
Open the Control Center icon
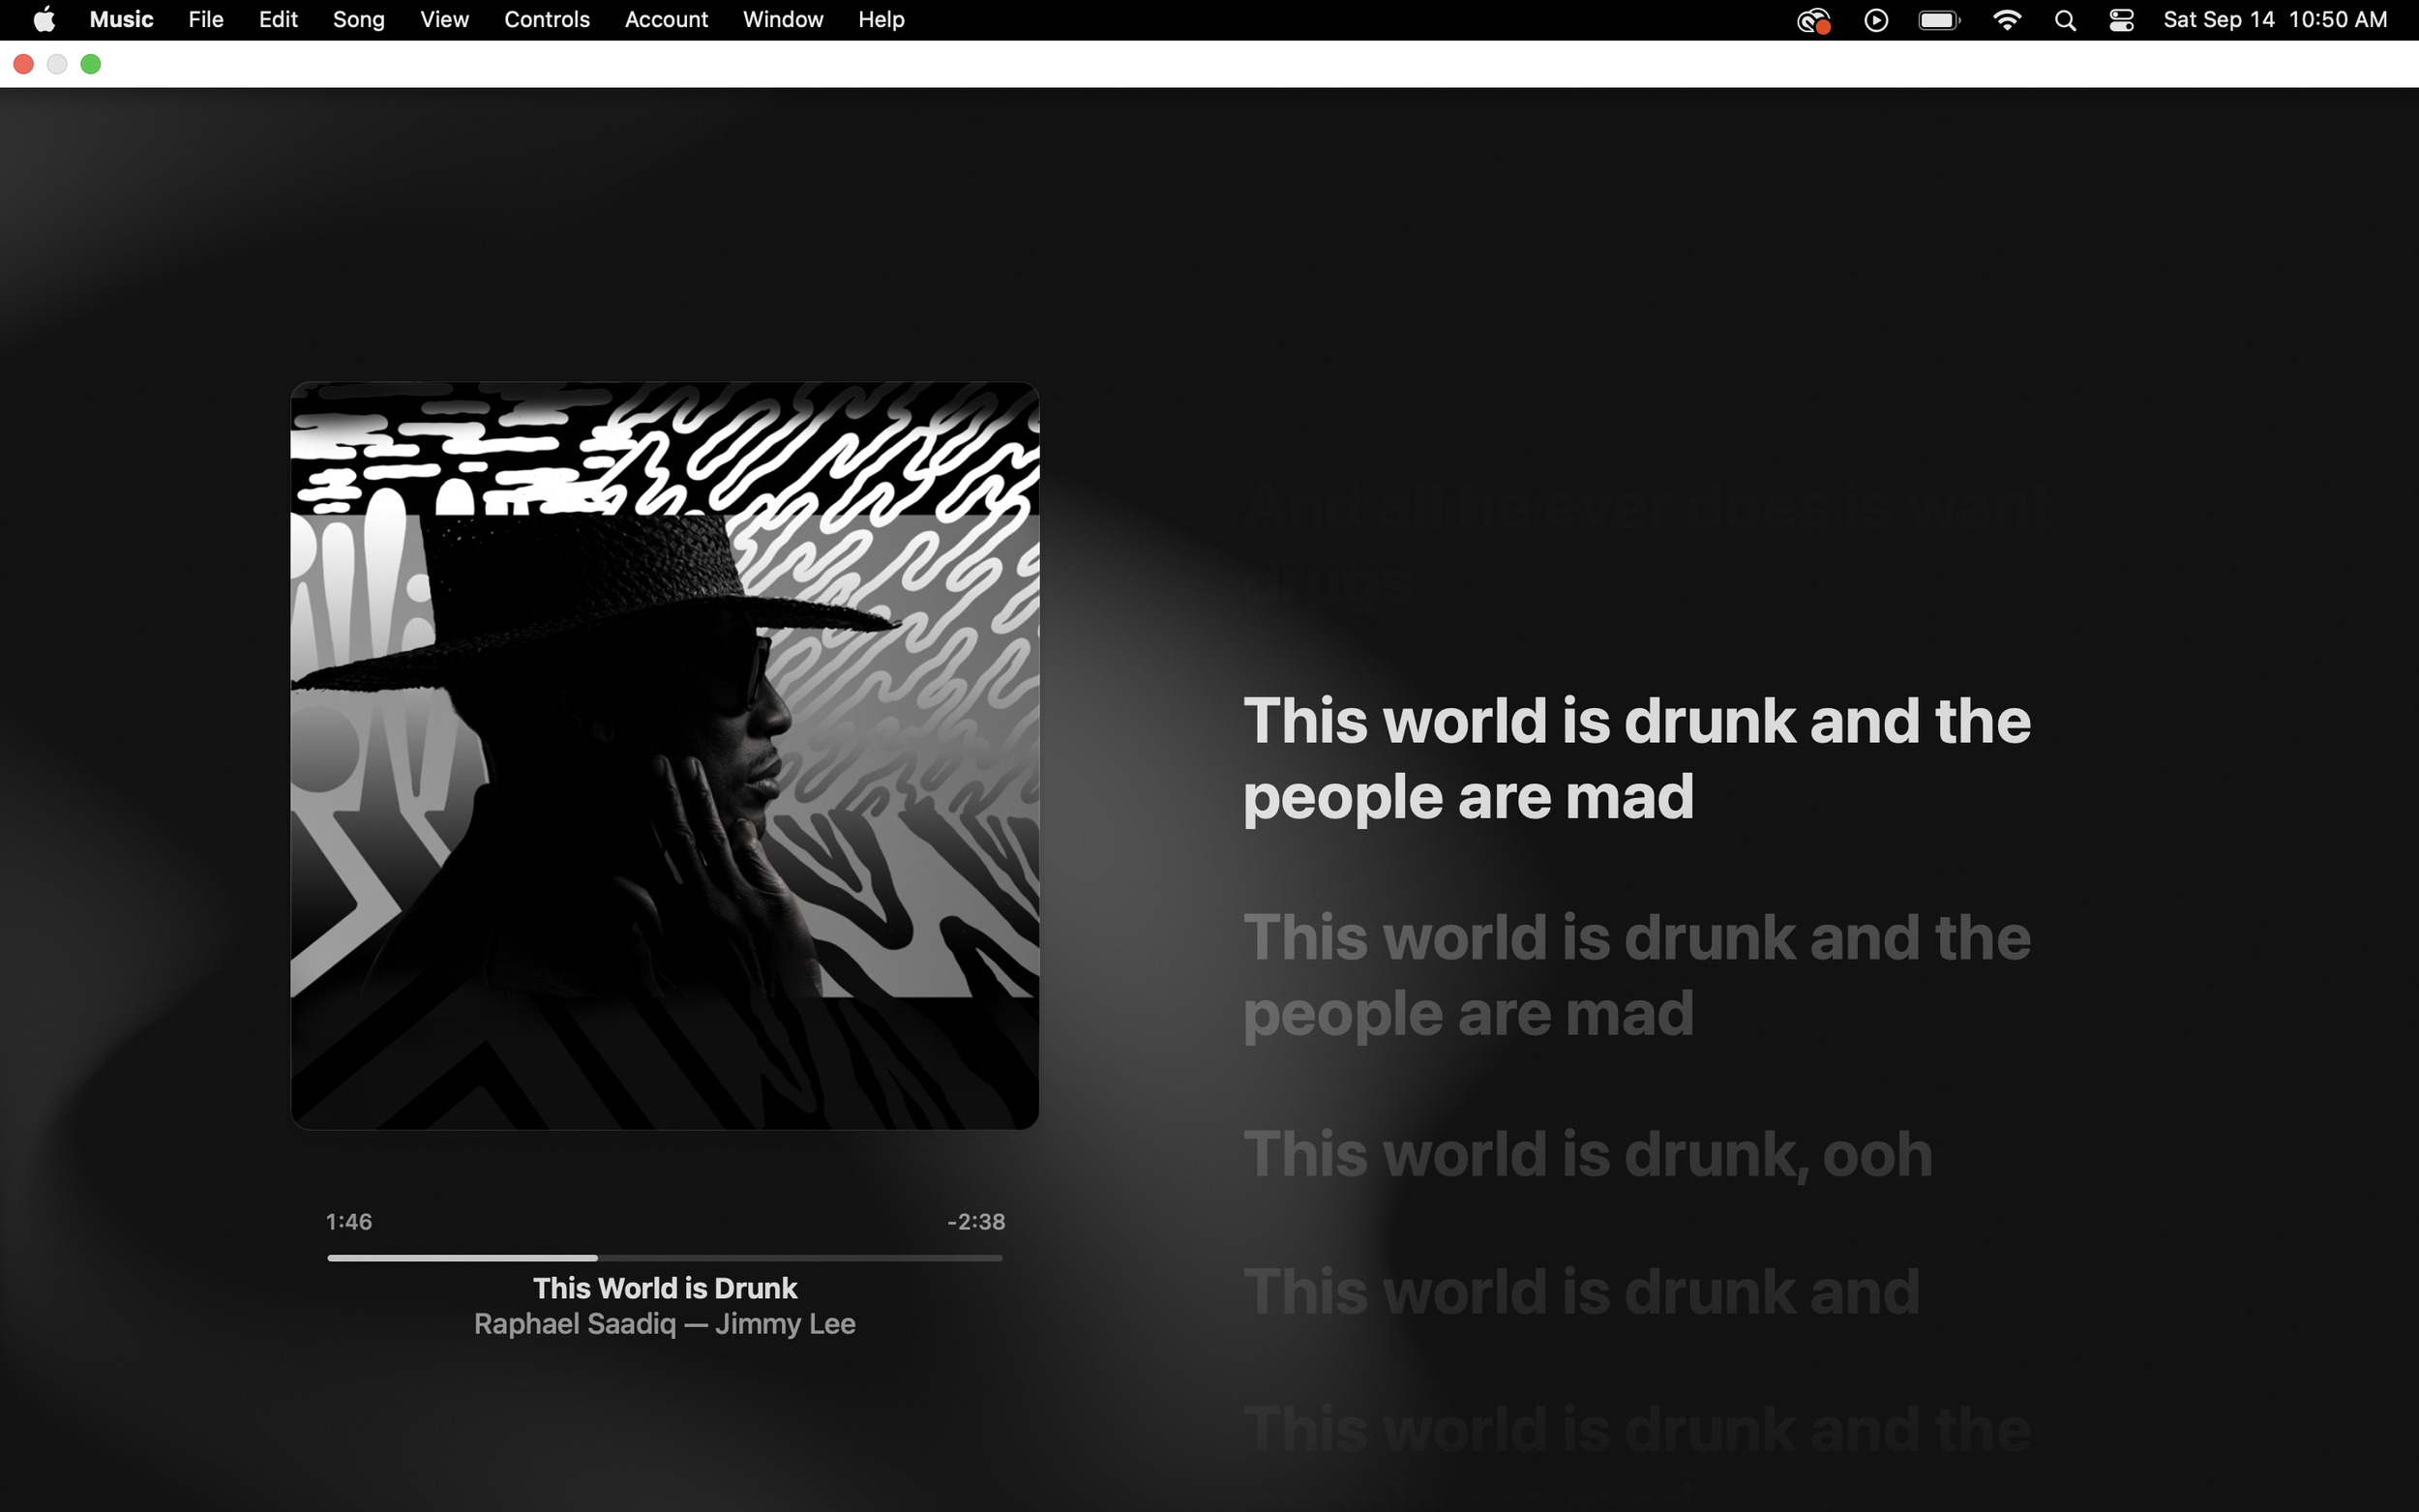pos(2121,20)
